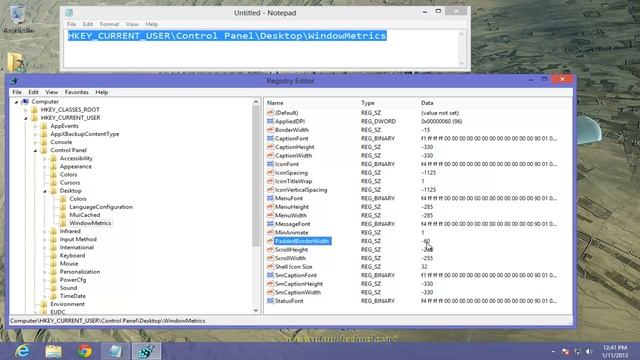Image resolution: width=640 pixels, height=360 pixels.
Task: Click the registry tree scrollbar down arrow
Action: [256, 310]
